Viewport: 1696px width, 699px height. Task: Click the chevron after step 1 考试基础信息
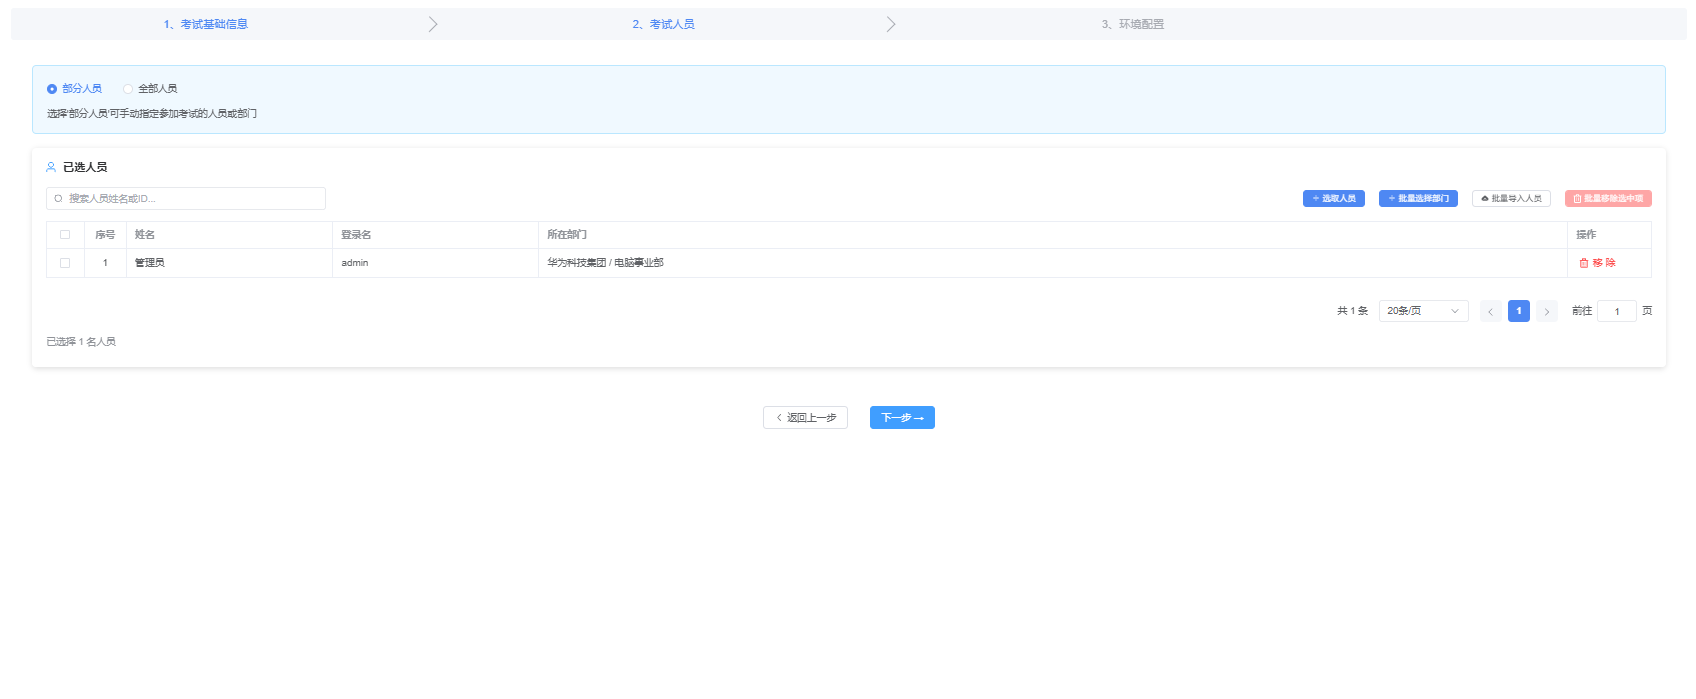433,24
